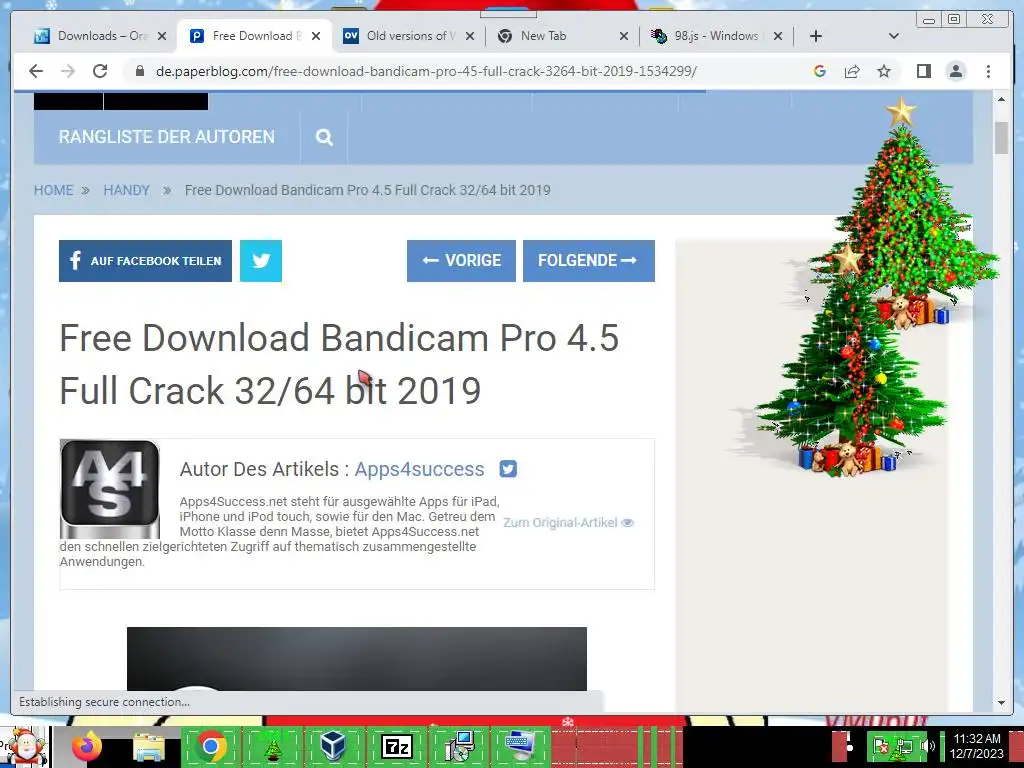Open the Santa start button
The width and height of the screenshot is (1024, 768).
[x=25, y=746]
